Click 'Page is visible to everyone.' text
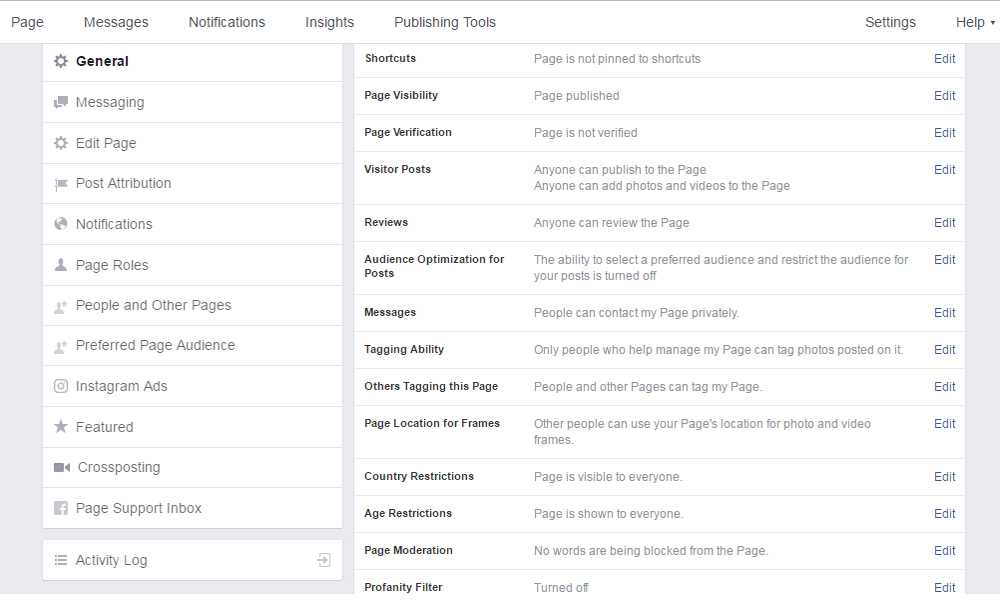 tap(608, 476)
